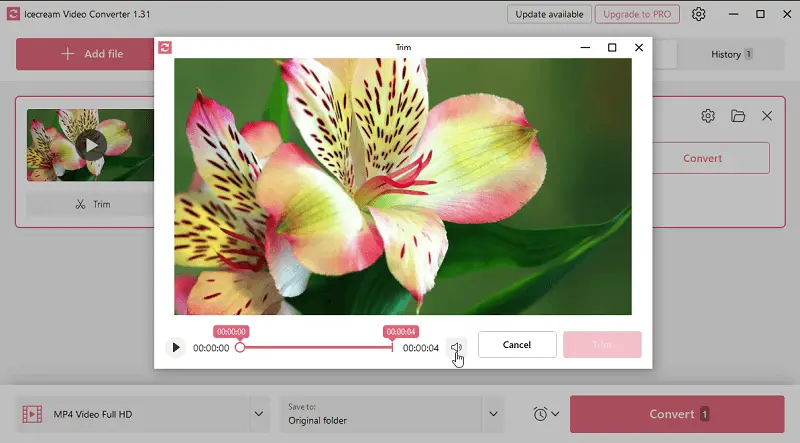
Task: Remove the file with its X icon
Action: 767,116
